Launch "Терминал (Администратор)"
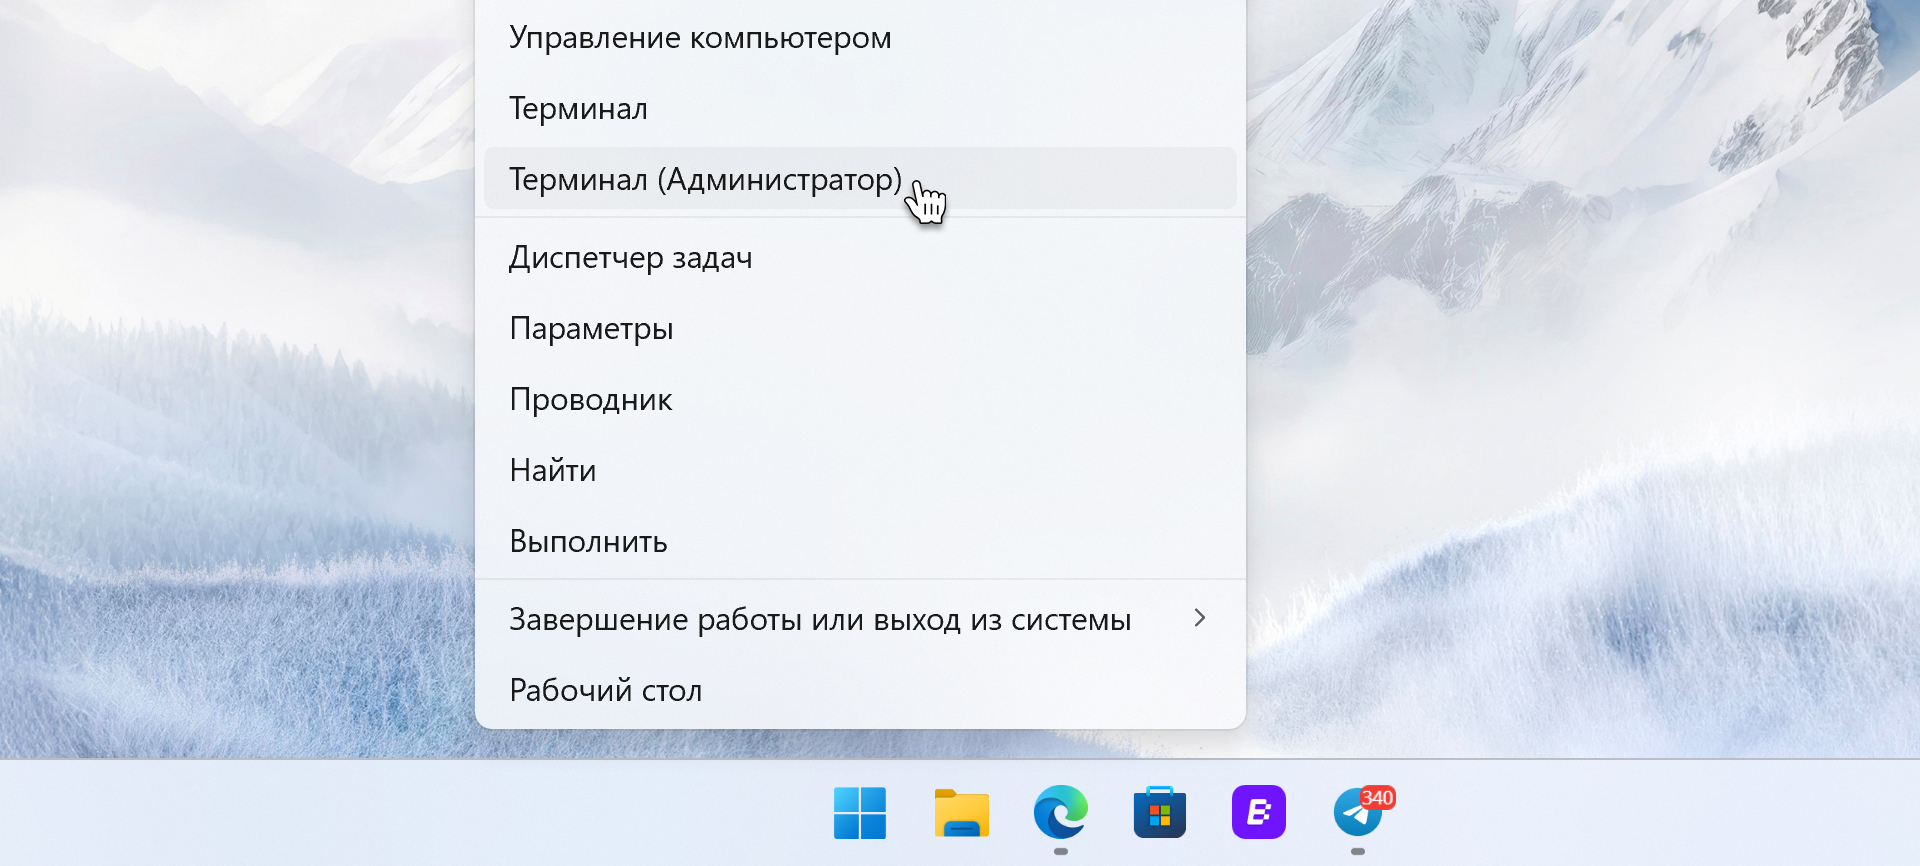Screen dimensions: 1920x866 tap(705, 180)
